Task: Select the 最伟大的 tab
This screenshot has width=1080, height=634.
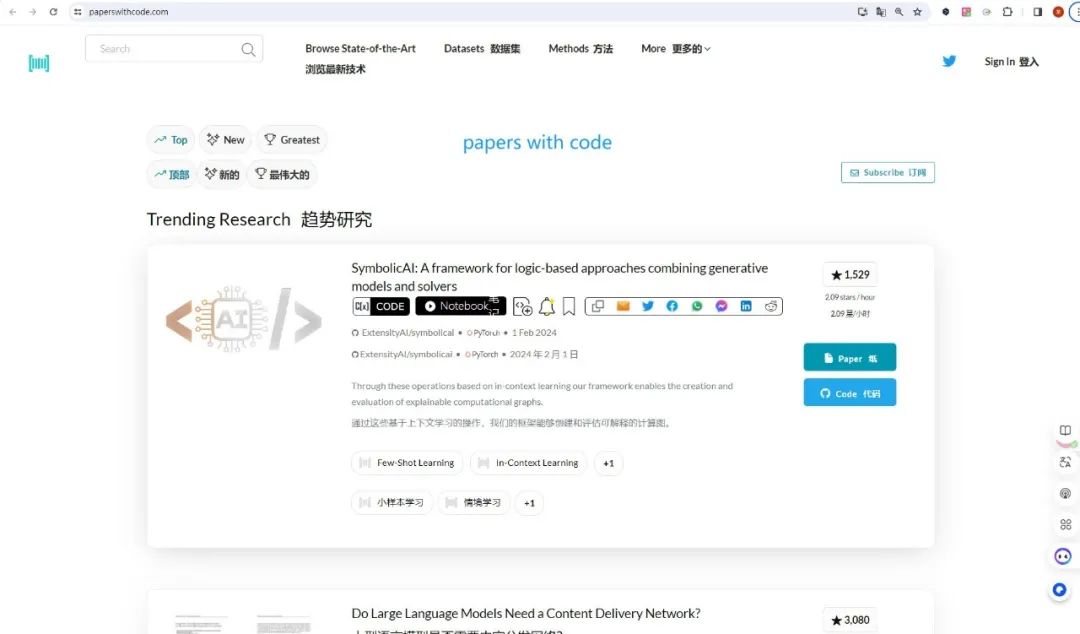Action: 282,174
